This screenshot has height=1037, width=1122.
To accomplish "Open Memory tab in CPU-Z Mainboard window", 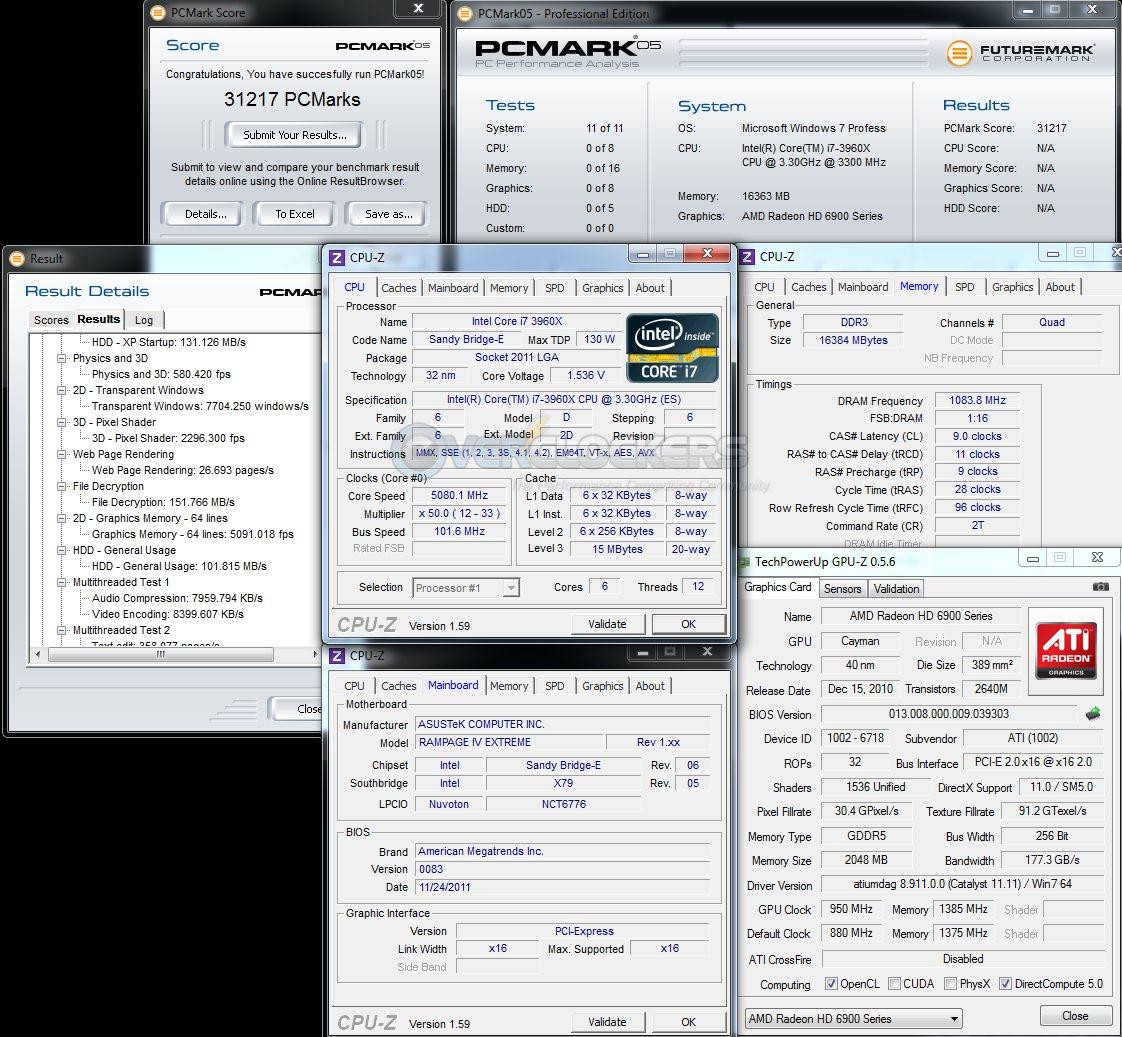I will 509,686.
